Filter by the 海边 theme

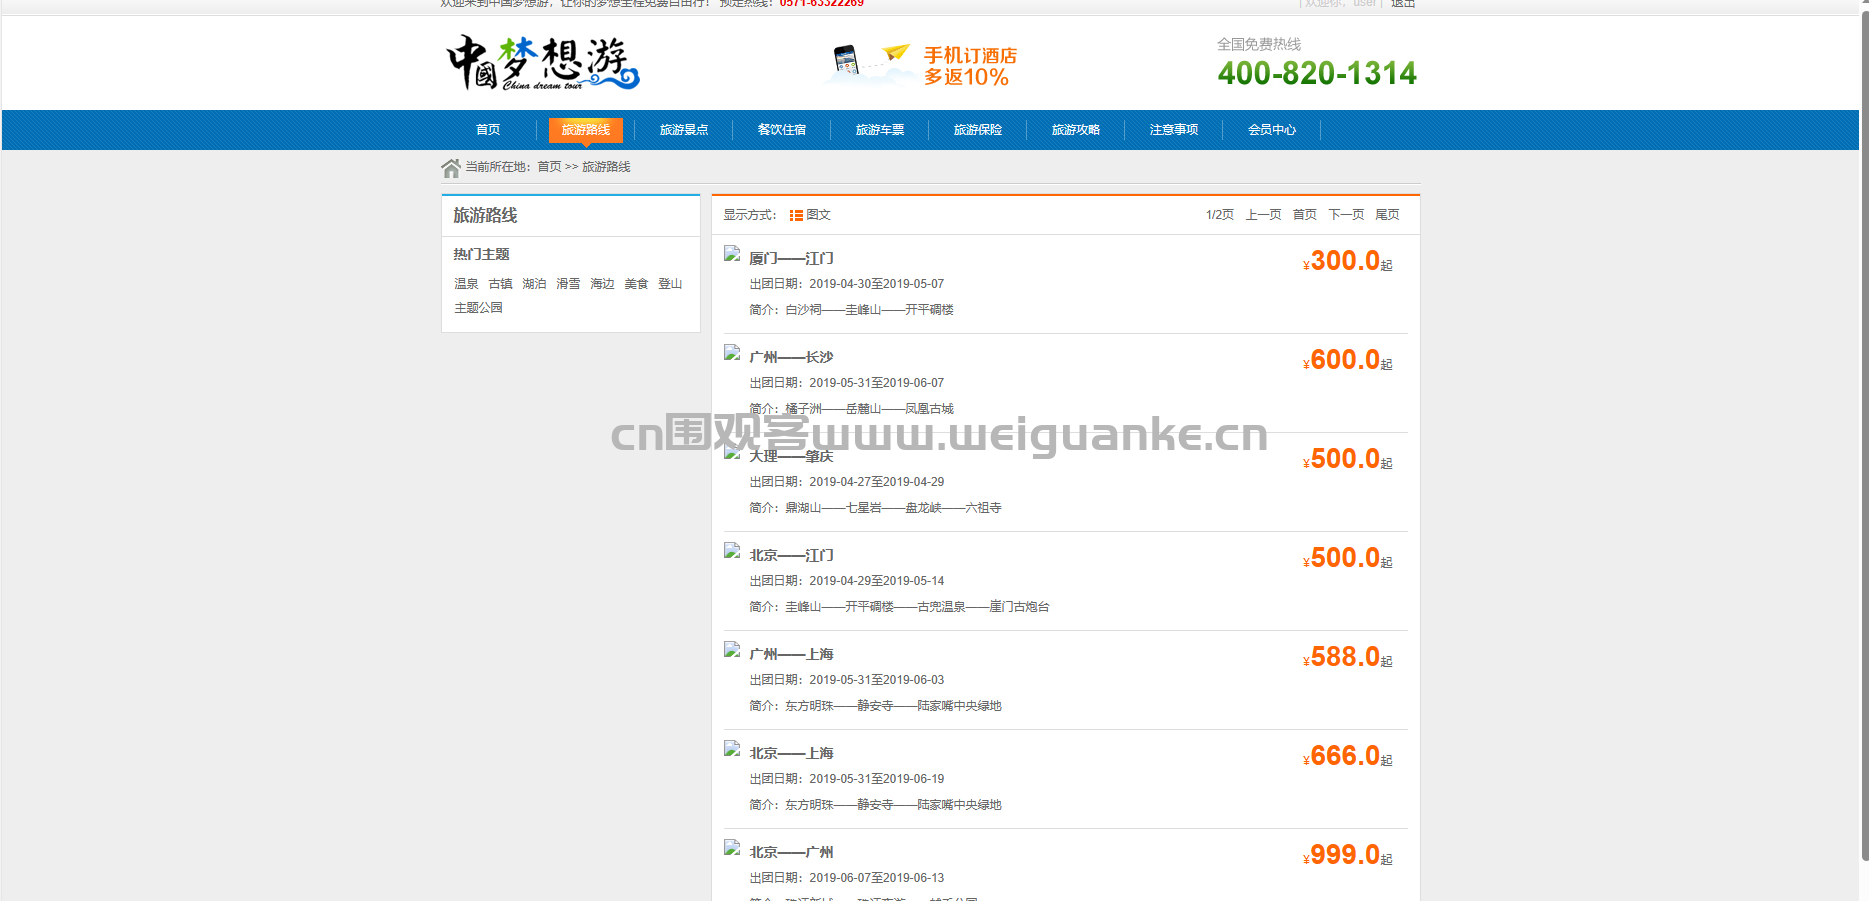603,284
